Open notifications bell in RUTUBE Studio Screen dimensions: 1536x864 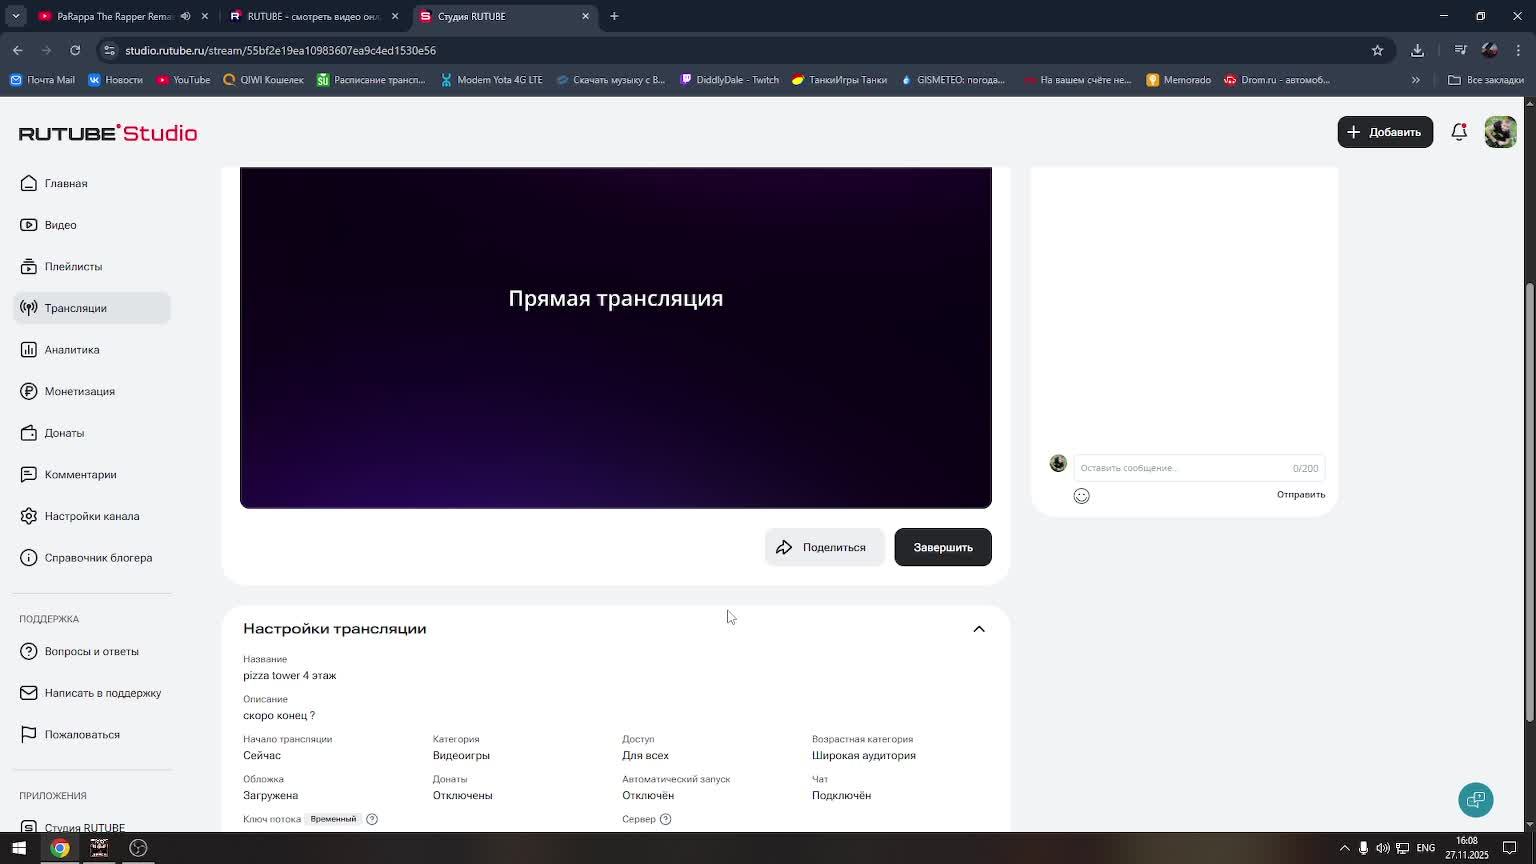click(1459, 132)
